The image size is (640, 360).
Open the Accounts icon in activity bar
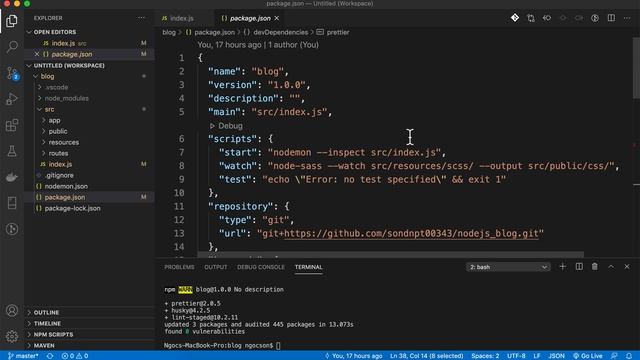pyautogui.click(x=12, y=311)
